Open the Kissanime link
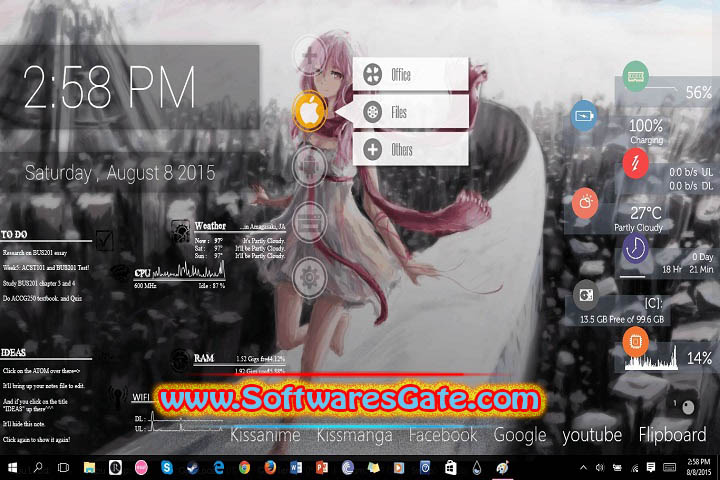Image resolution: width=720 pixels, height=480 pixels. pos(265,435)
